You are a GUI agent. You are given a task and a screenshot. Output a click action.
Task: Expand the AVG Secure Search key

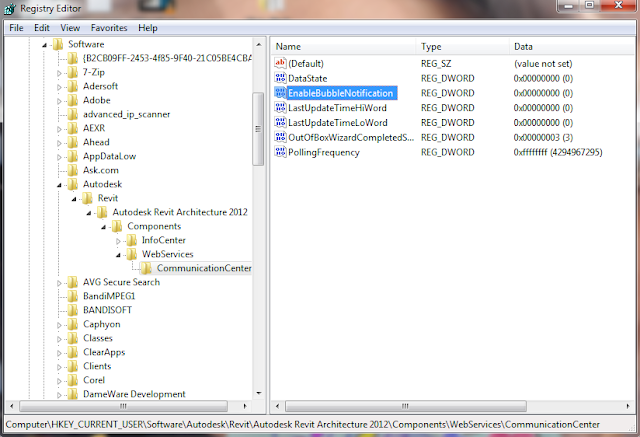coord(59,283)
